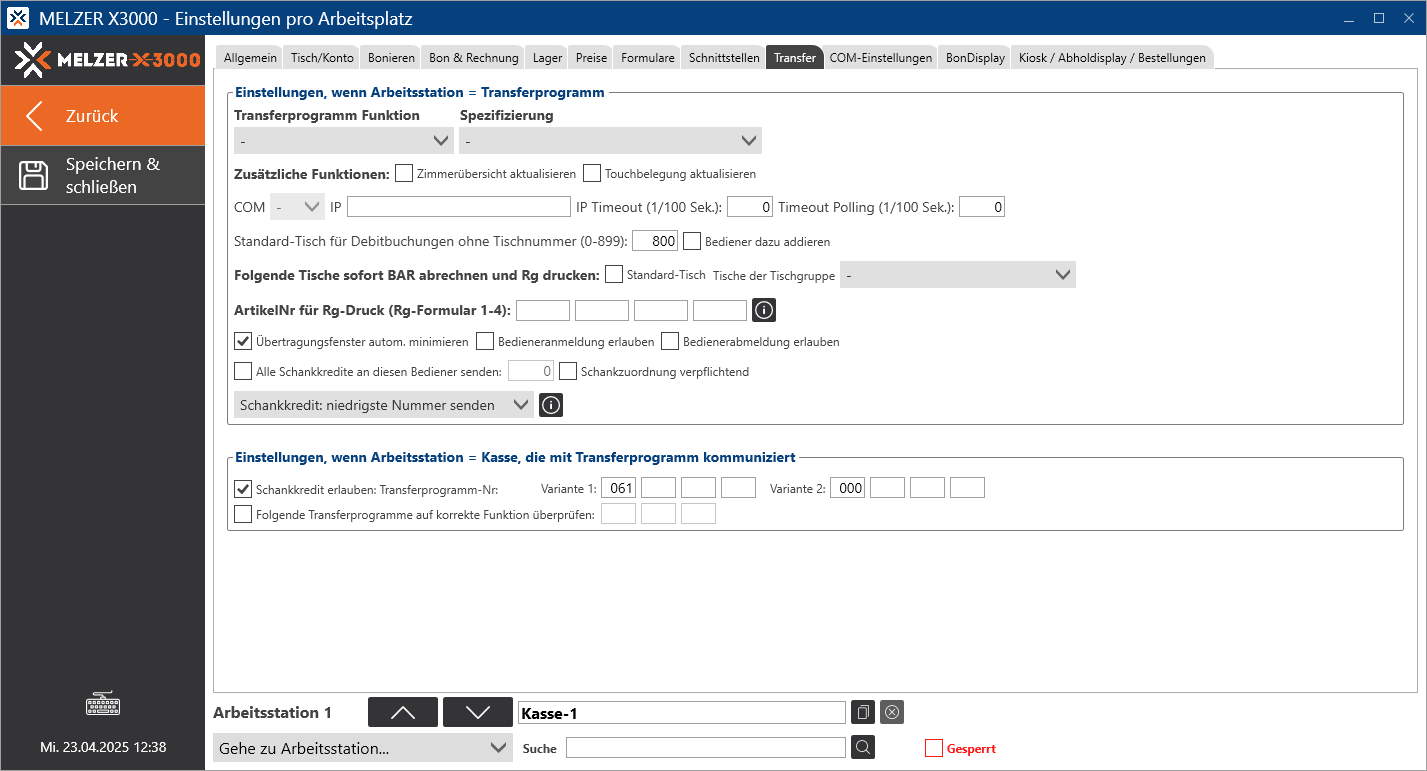Image resolution: width=1427 pixels, height=771 pixels.
Task: Click the date and time text in sidebar
Action: (x=103, y=747)
